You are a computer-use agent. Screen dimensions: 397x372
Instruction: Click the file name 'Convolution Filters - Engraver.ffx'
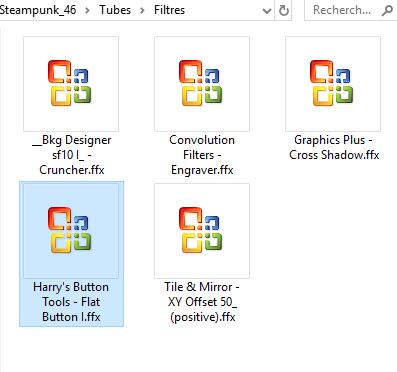click(x=202, y=155)
